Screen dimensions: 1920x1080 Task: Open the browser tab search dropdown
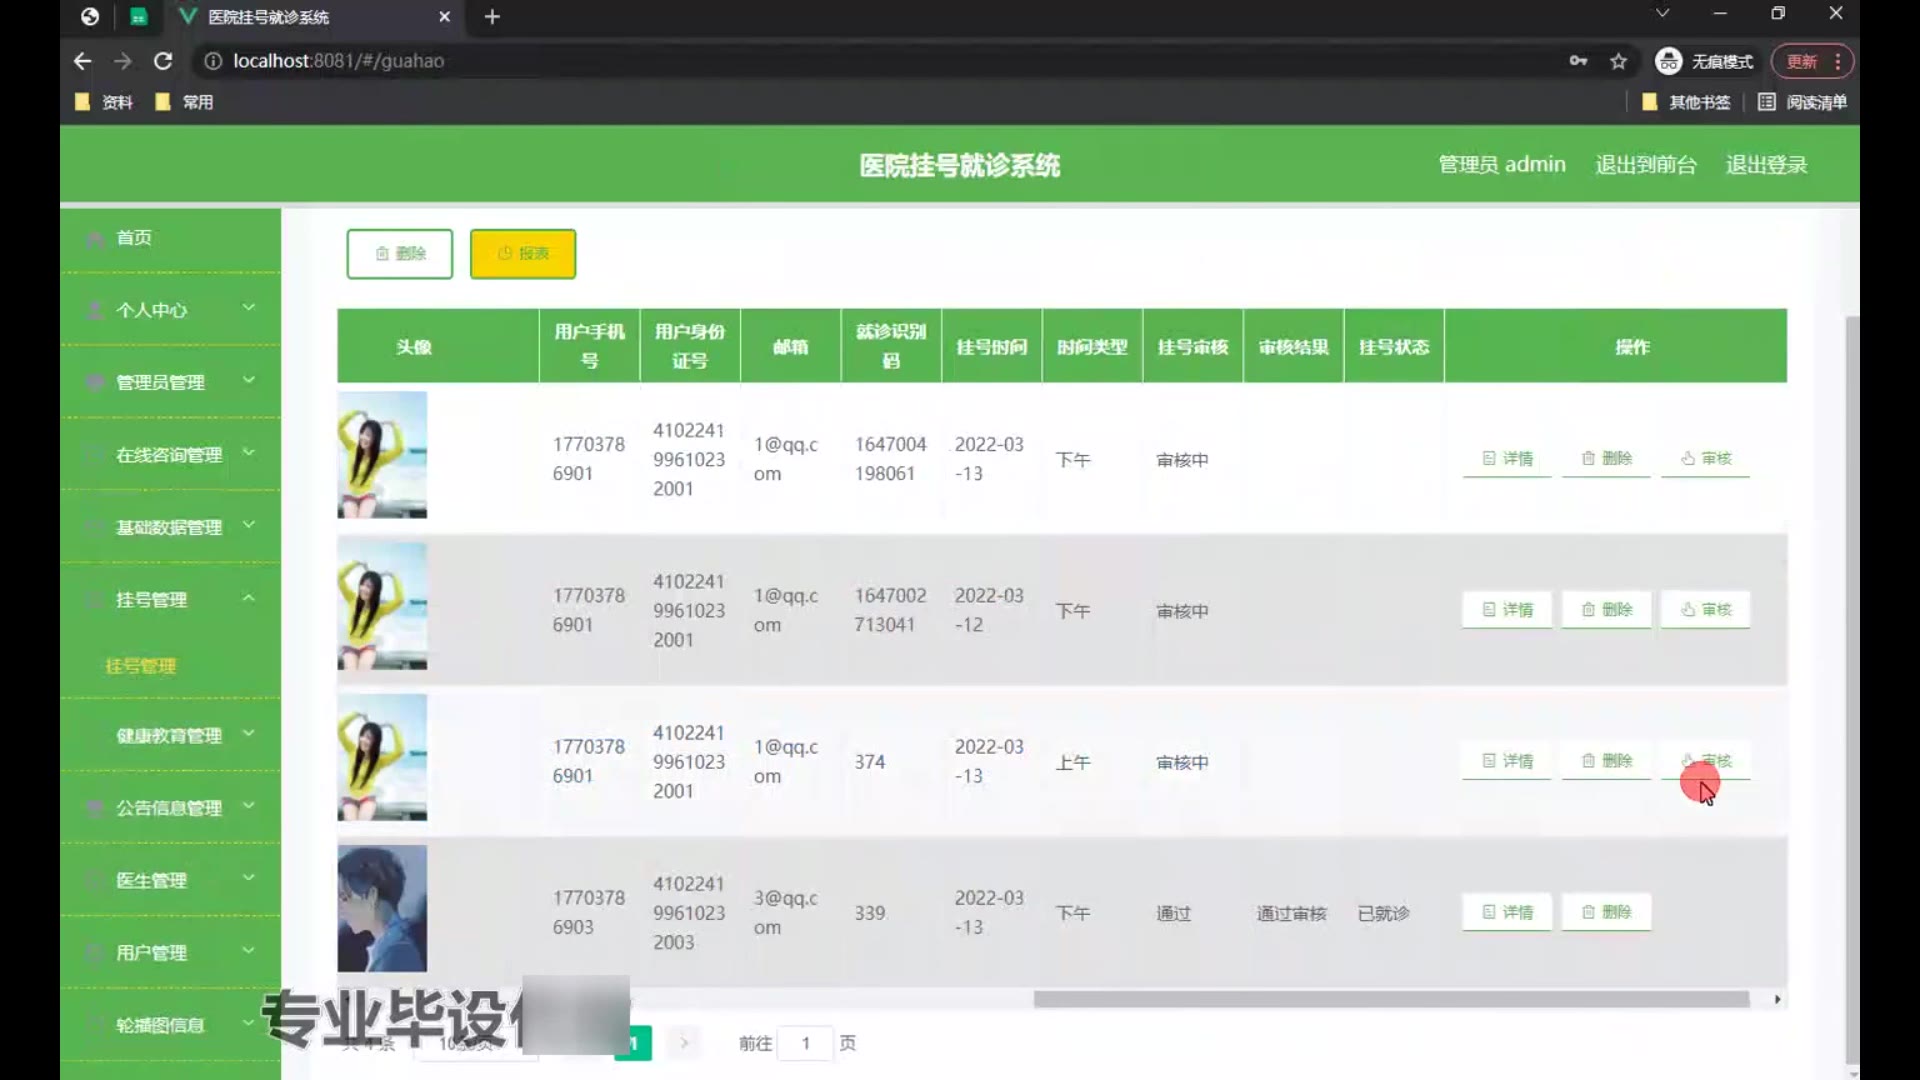coord(1662,14)
